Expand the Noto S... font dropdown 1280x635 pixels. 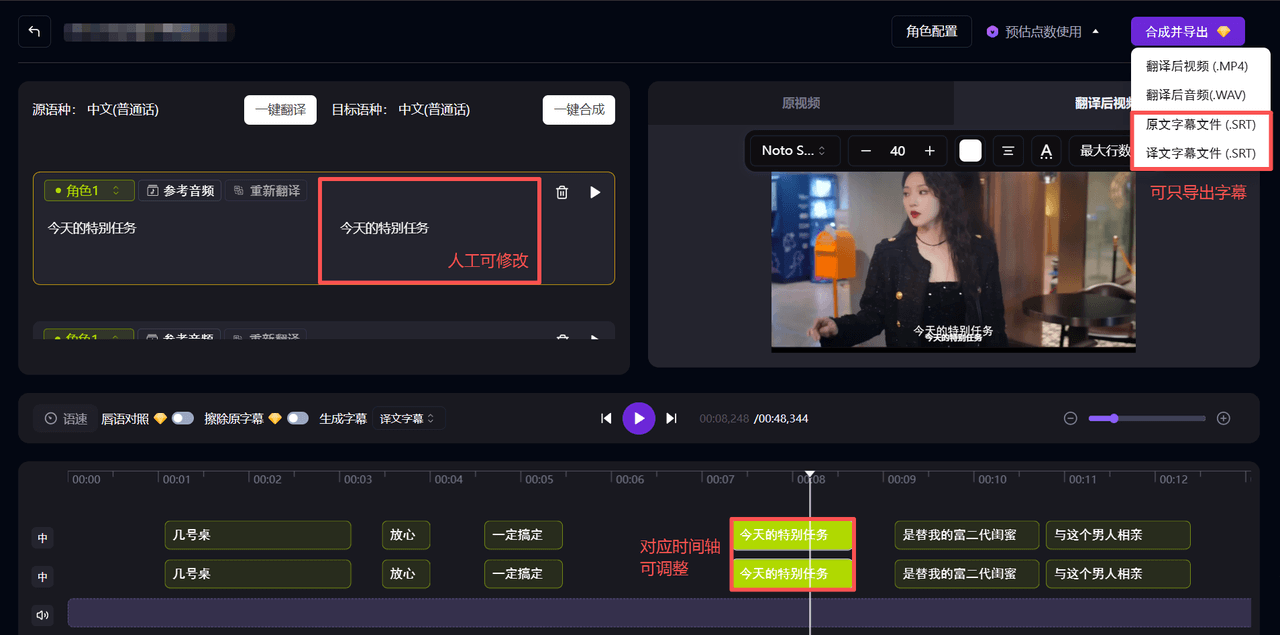(x=793, y=151)
